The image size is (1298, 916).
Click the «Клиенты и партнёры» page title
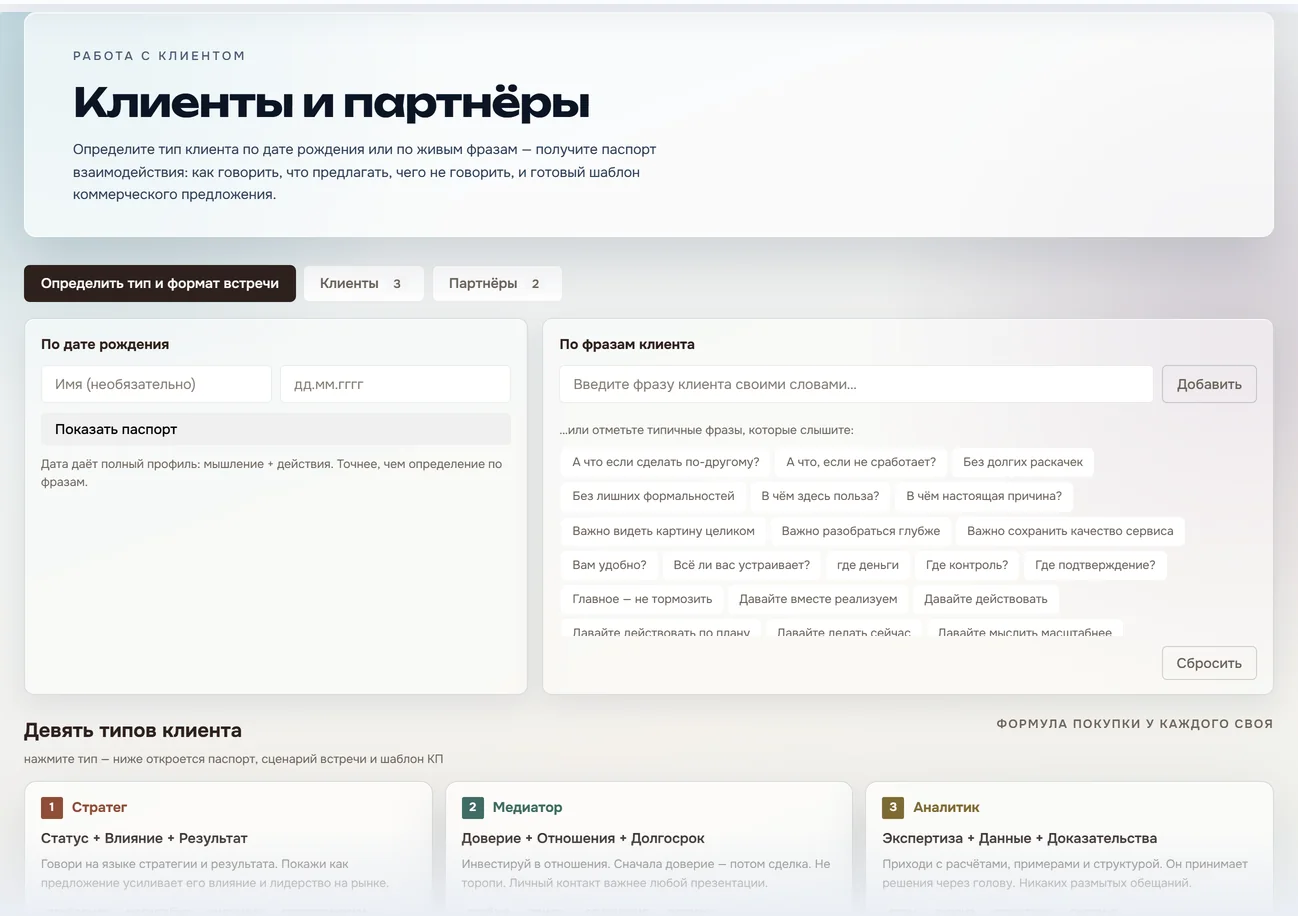331,103
